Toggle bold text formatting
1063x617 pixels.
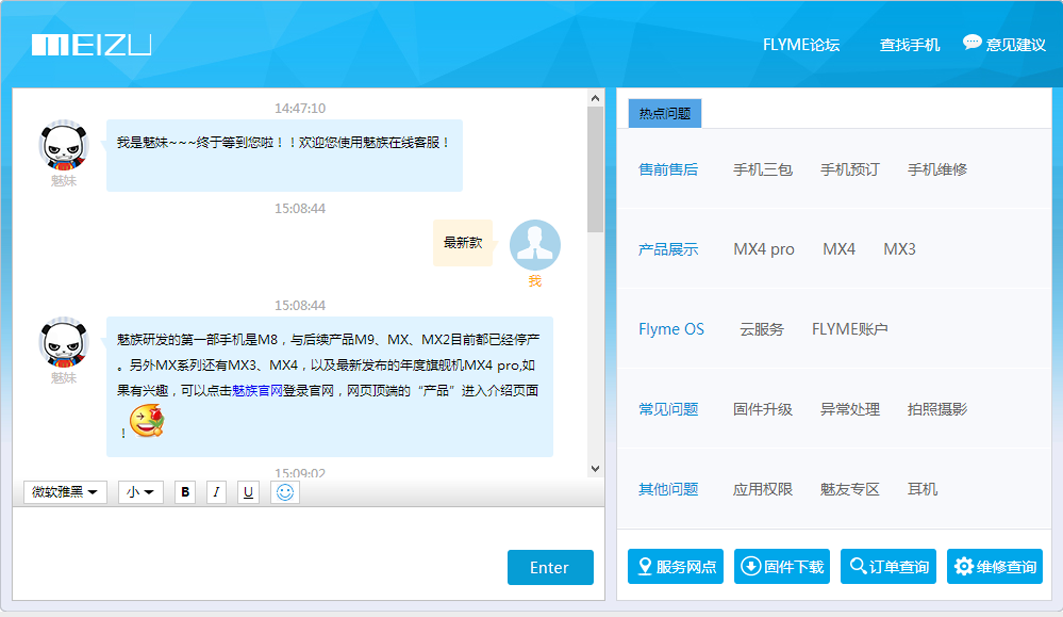(x=185, y=492)
